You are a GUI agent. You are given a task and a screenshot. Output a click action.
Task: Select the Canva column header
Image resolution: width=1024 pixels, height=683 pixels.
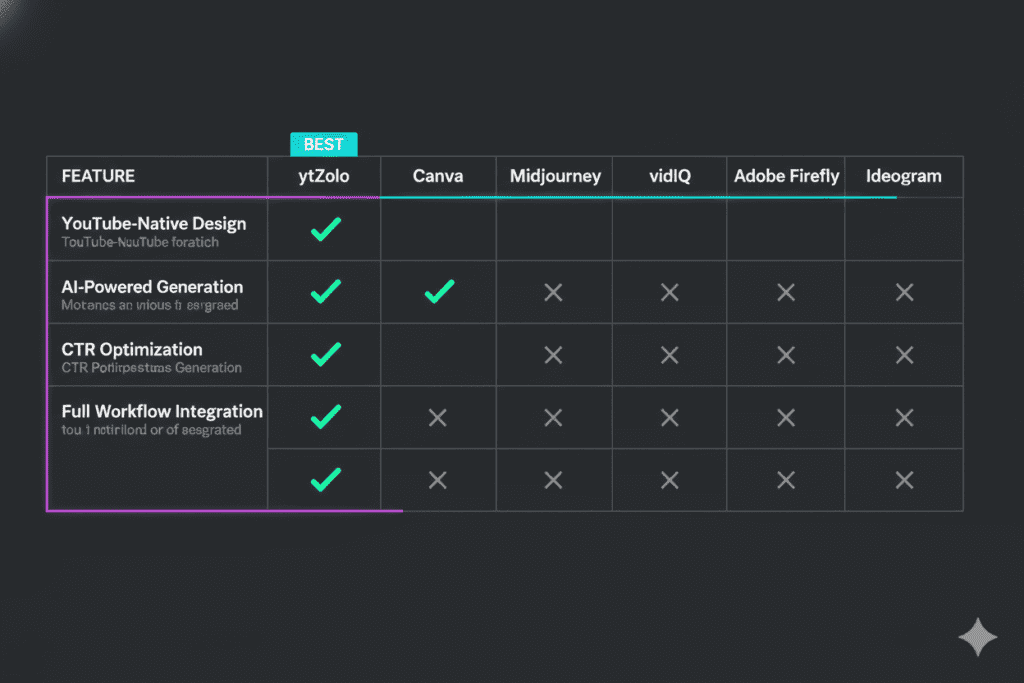click(x=438, y=176)
